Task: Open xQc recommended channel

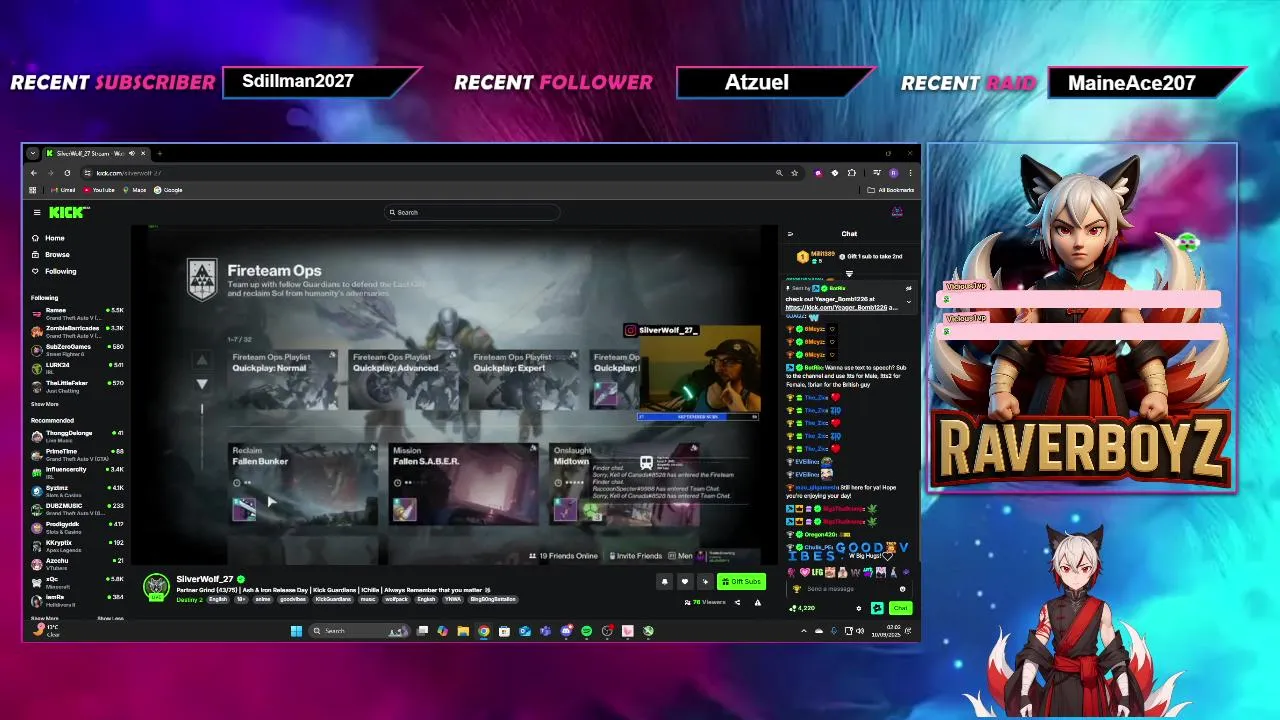Action: 77,581
